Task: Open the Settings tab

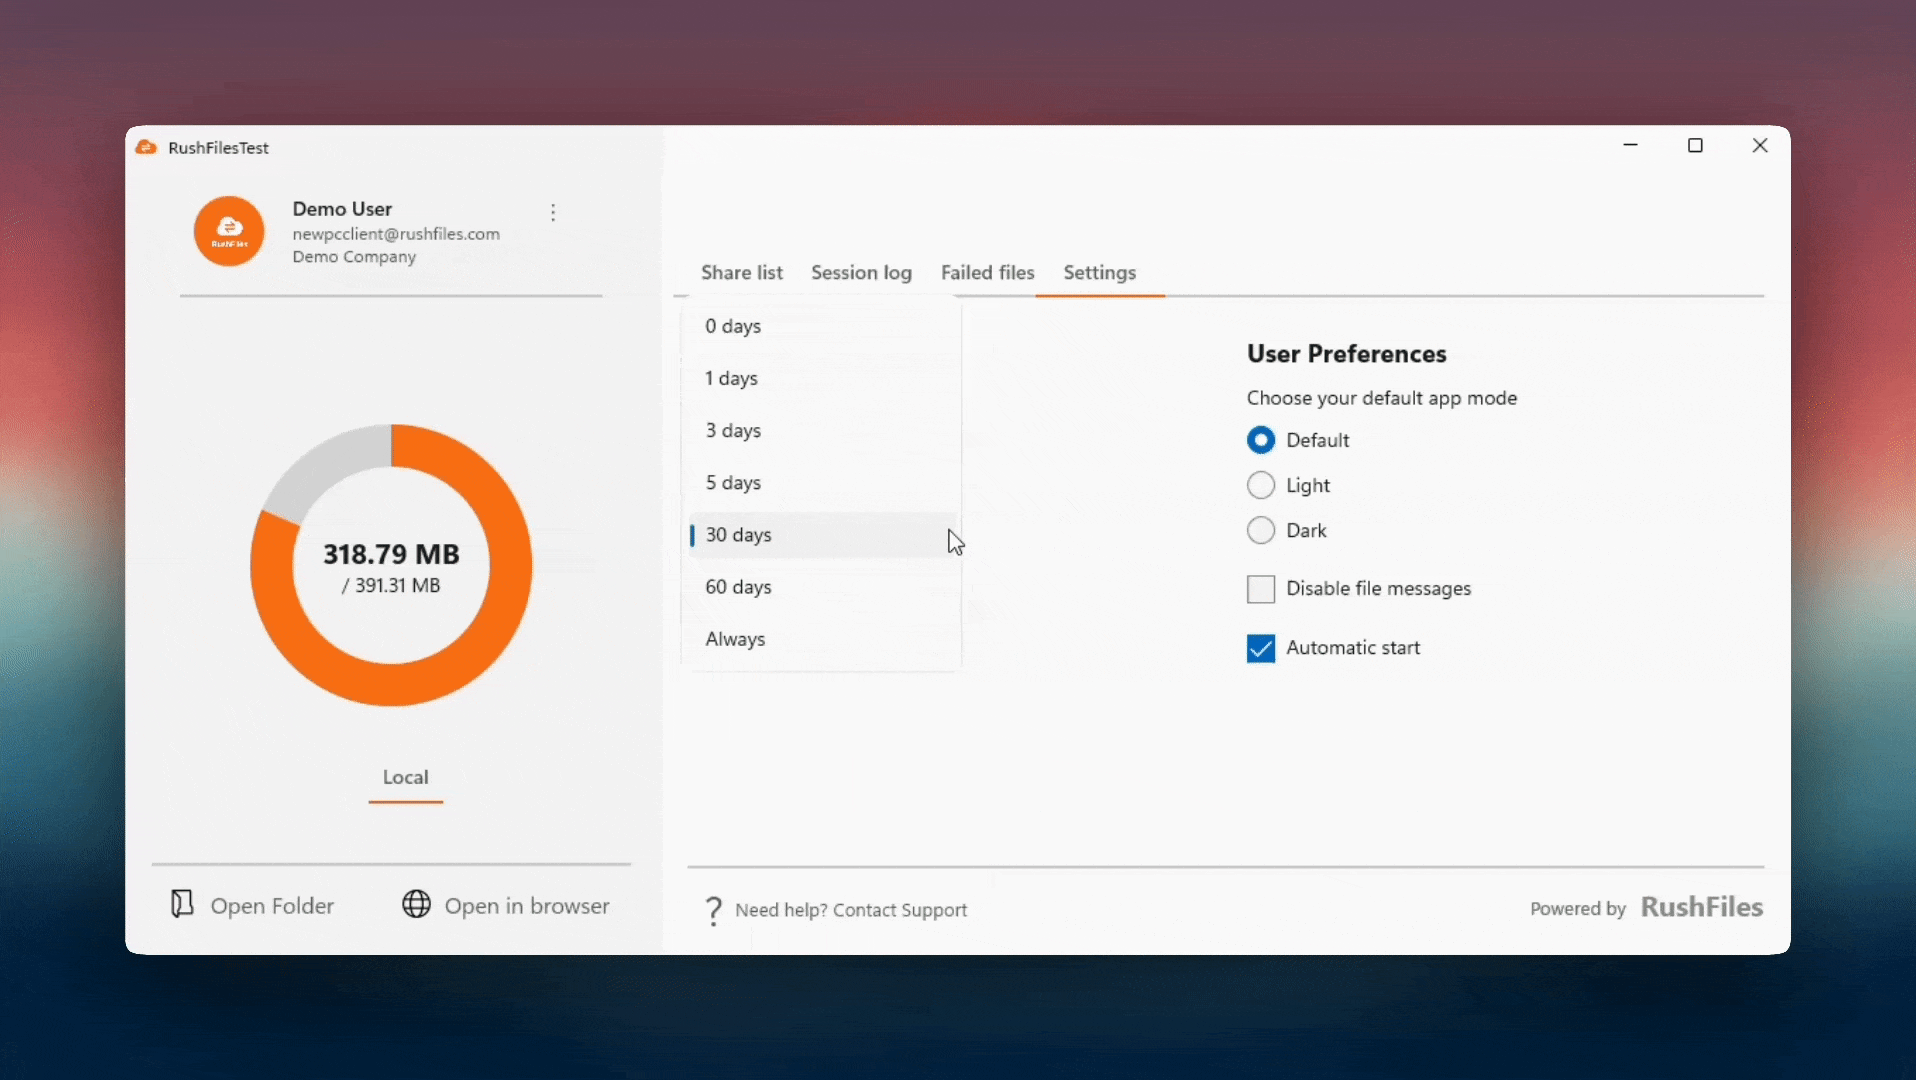Action: pyautogui.click(x=1099, y=273)
